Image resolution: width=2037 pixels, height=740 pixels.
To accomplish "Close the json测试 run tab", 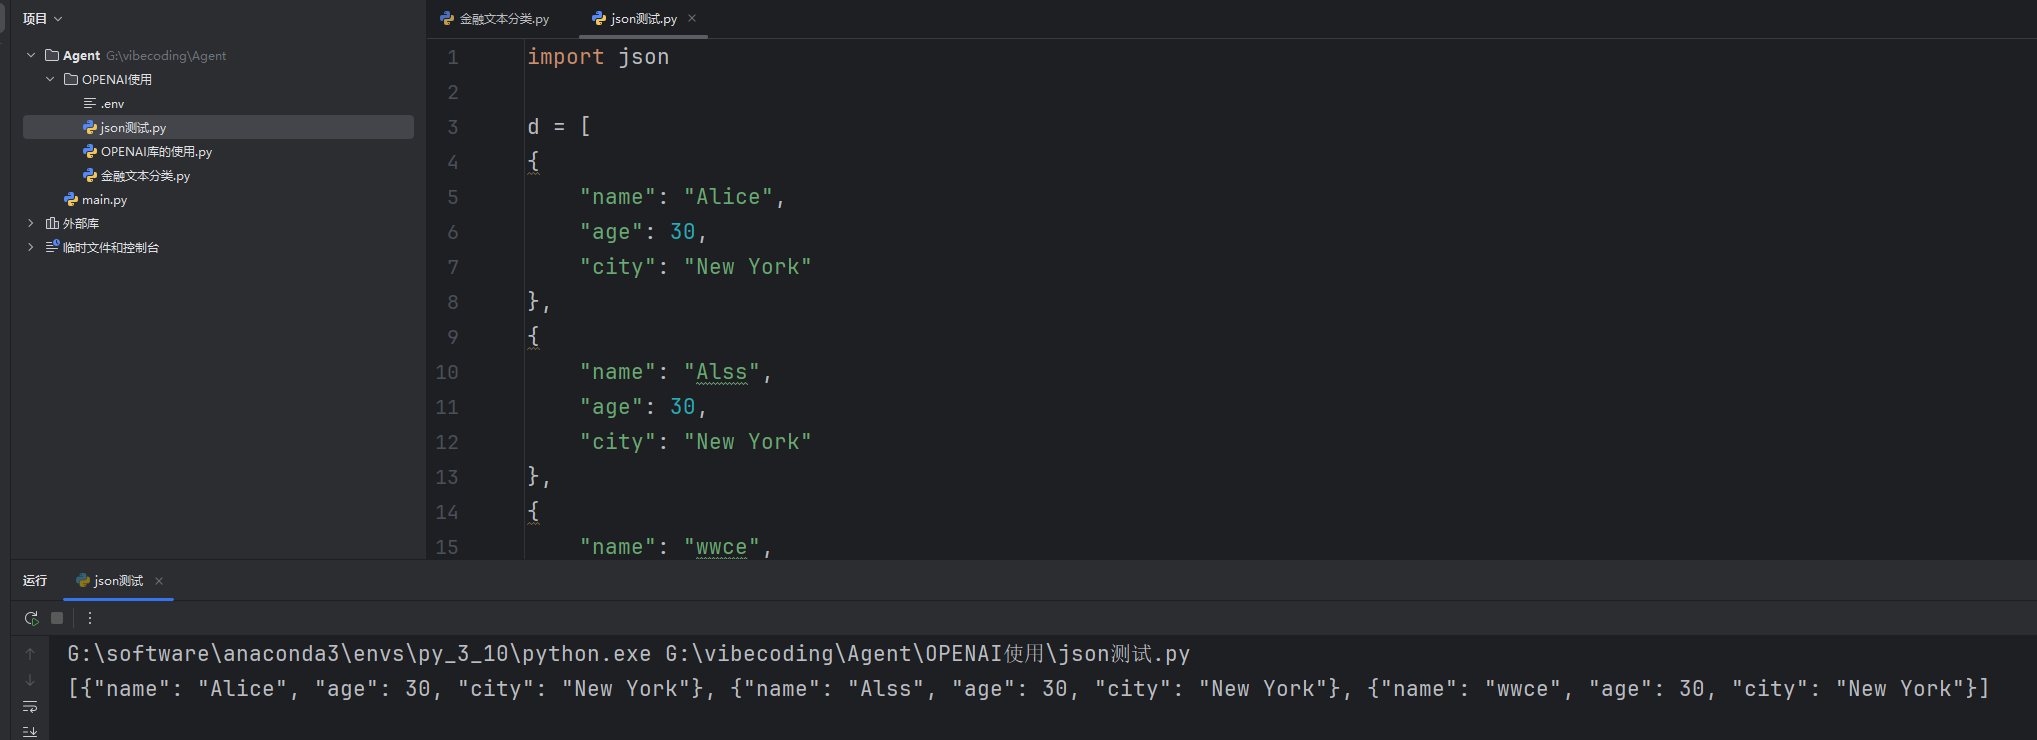I will click(159, 581).
